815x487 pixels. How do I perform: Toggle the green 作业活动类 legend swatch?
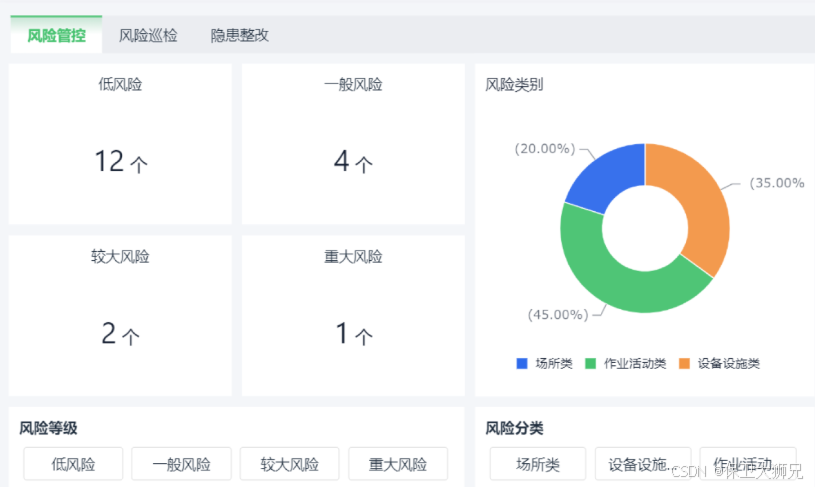click(590, 363)
